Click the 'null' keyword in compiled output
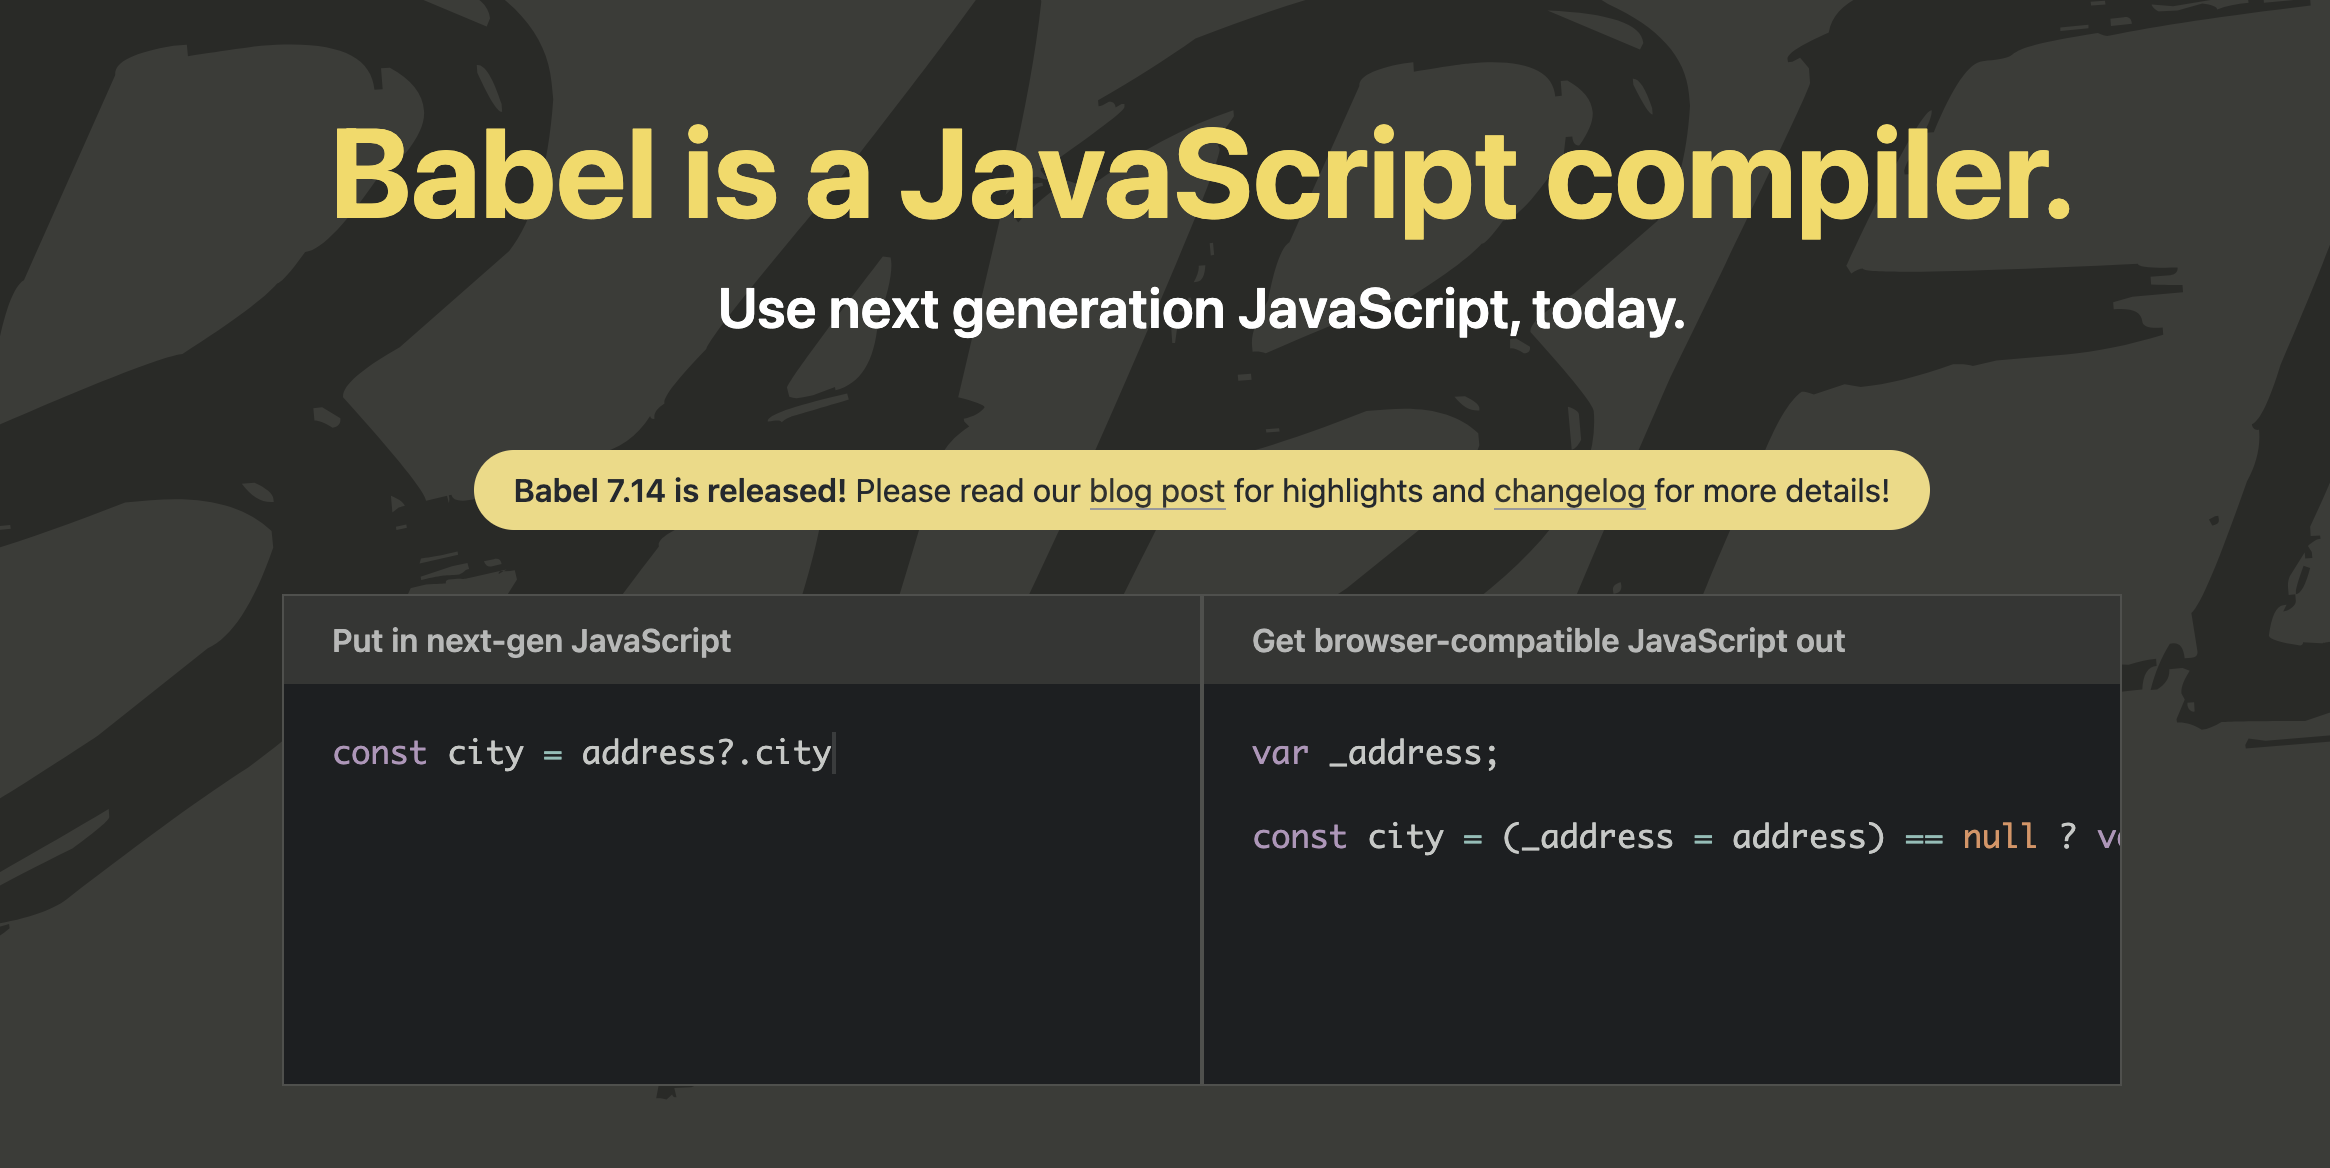2330x1168 pixels. 1999,836
